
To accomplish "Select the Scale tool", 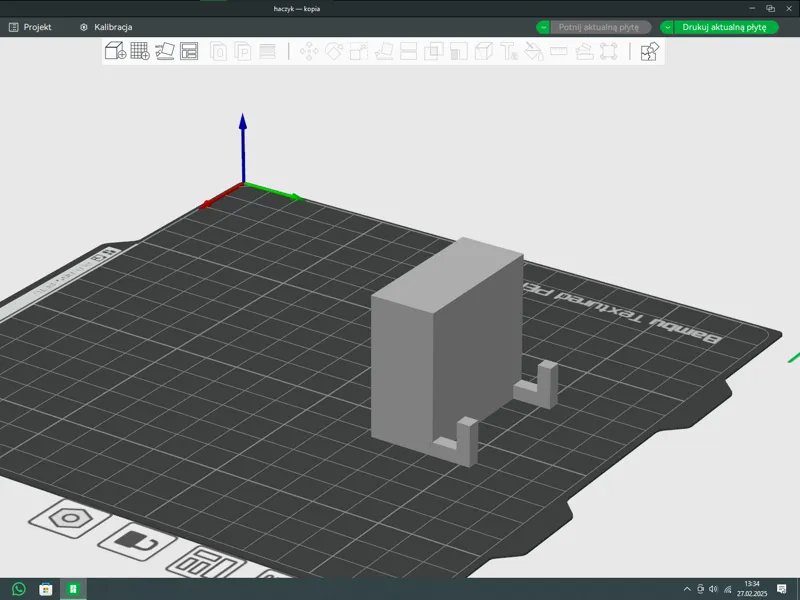I will (359, 51).
